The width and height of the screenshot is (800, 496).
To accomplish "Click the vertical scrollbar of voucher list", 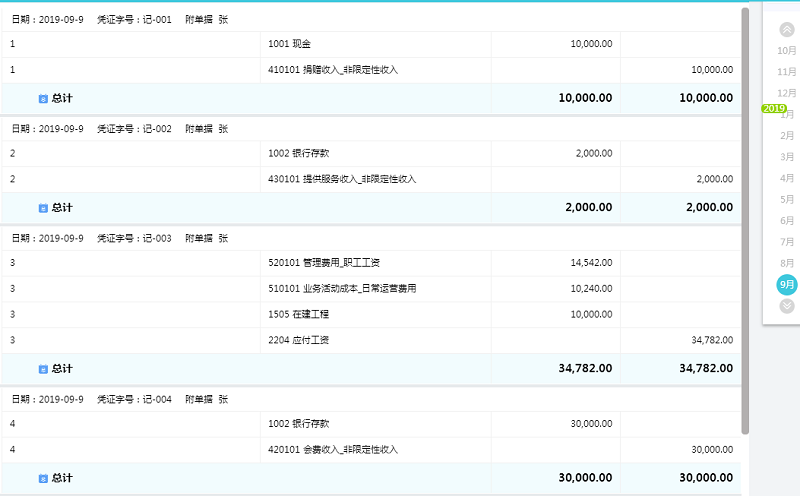I will pyautogui.click(x=745, y=221).
